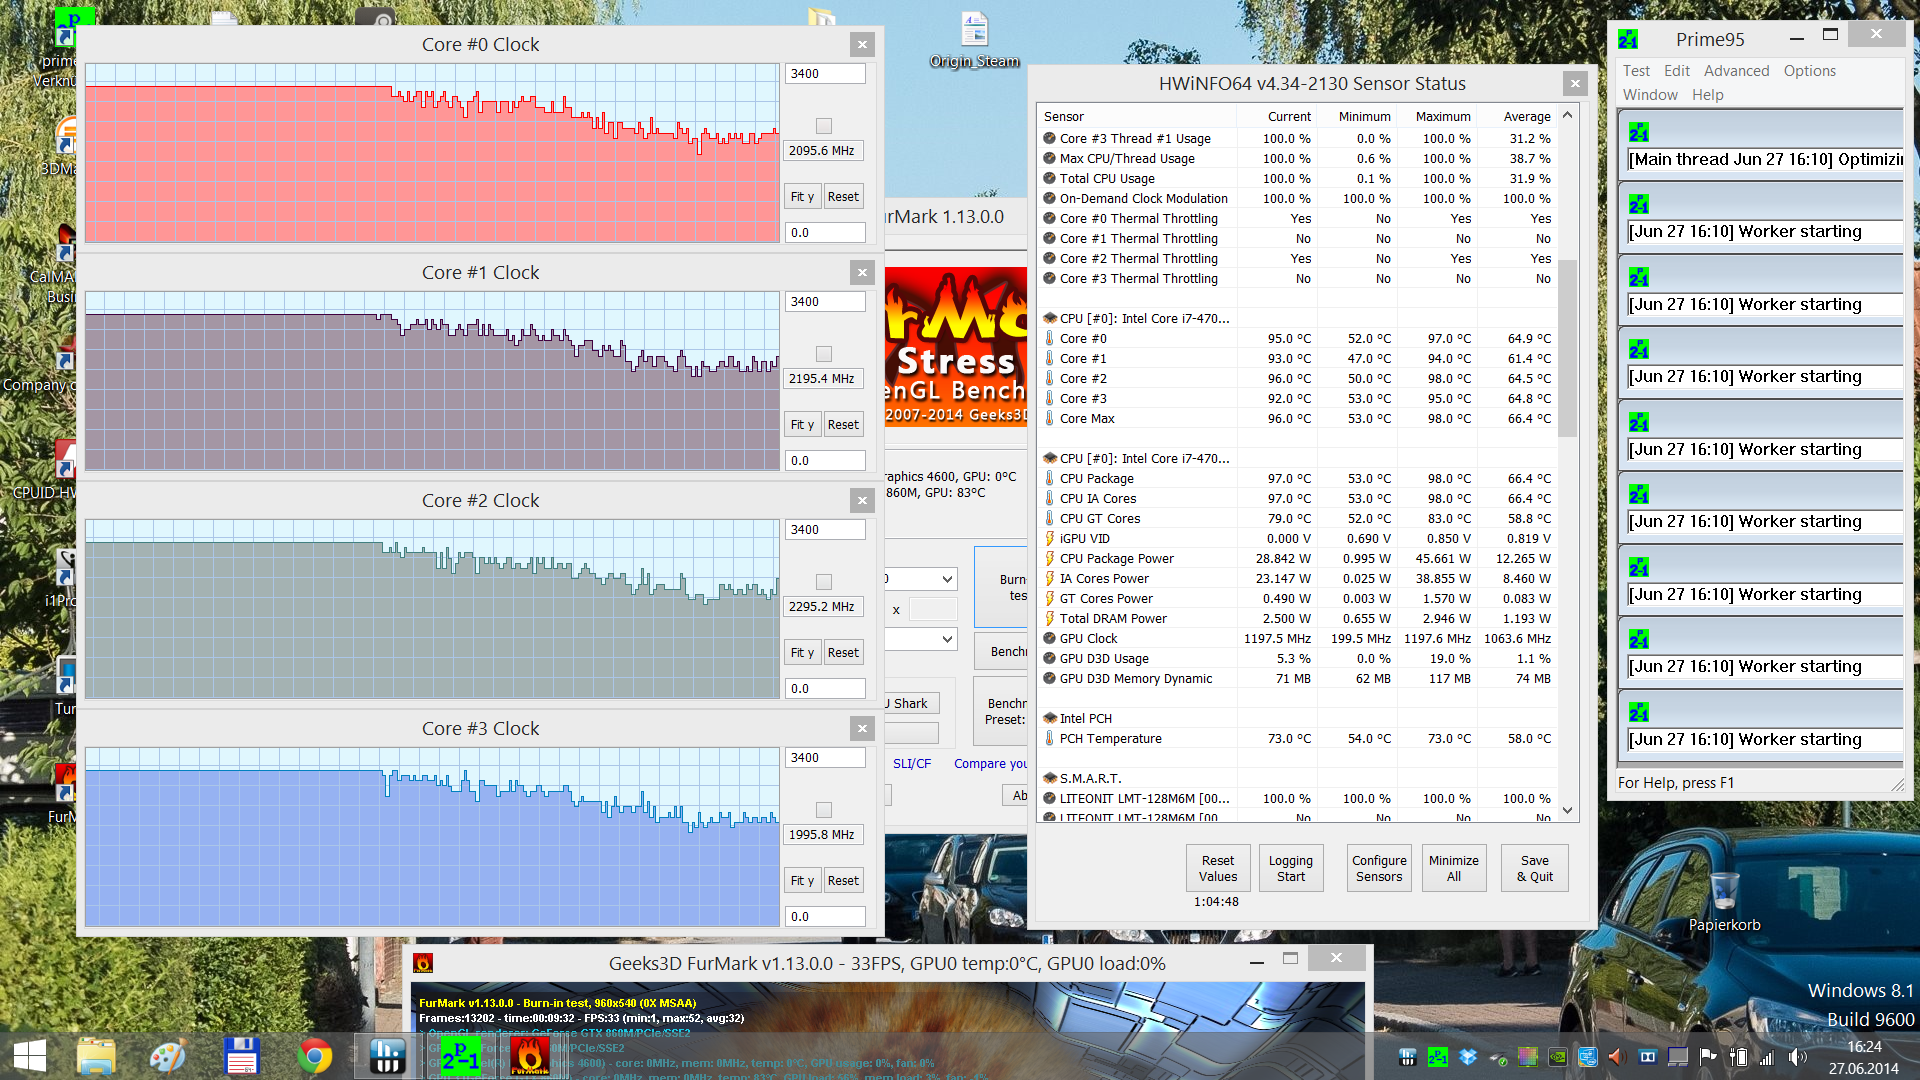Click the 3400 max field for Core #0
The image size is (1920, 1080).
click(x=824, y=74)
